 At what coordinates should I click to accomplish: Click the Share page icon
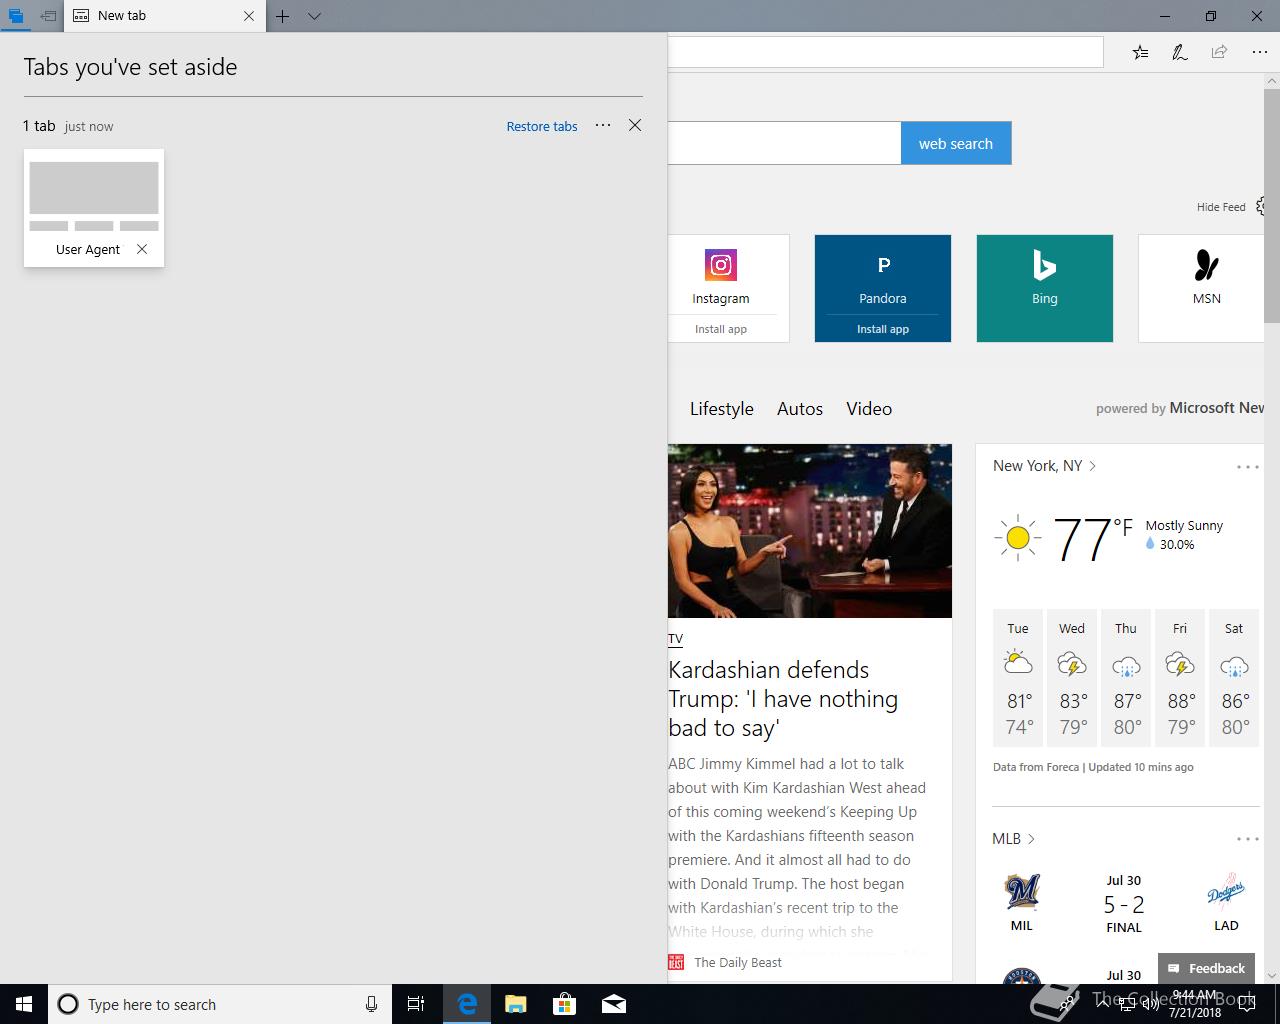pos(1219,52)
